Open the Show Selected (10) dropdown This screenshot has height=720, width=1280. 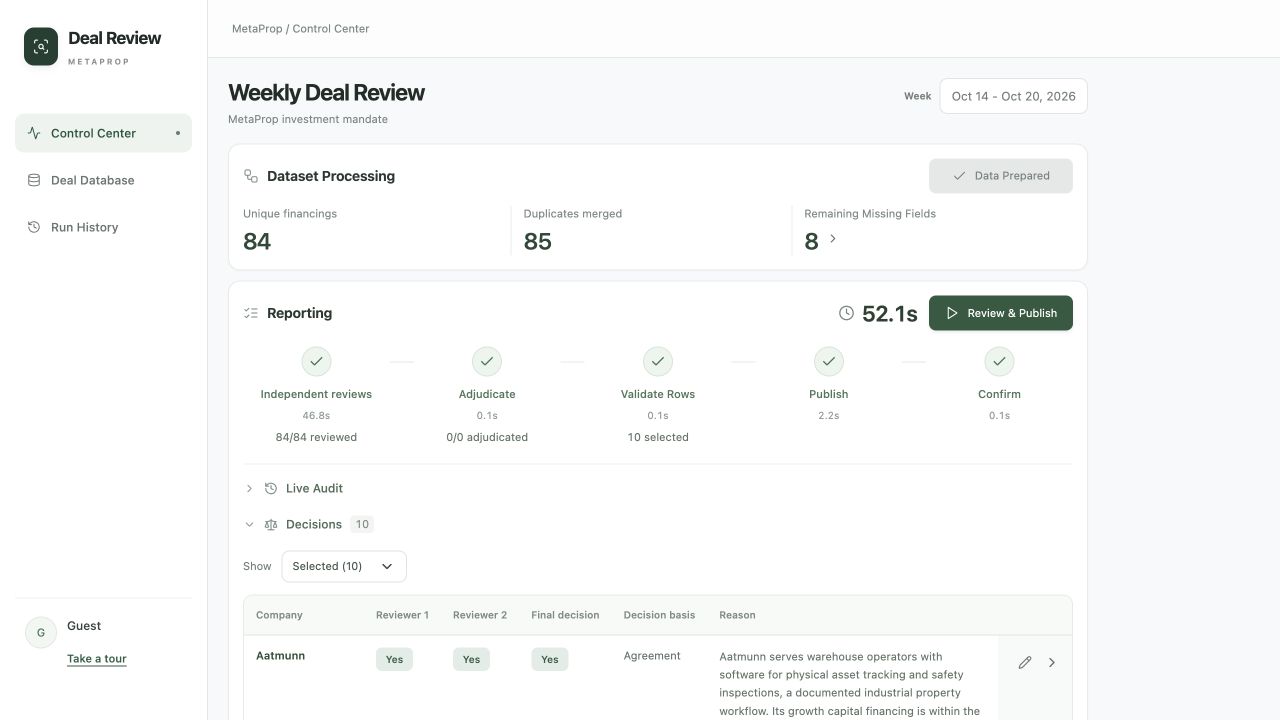point(344,566)
